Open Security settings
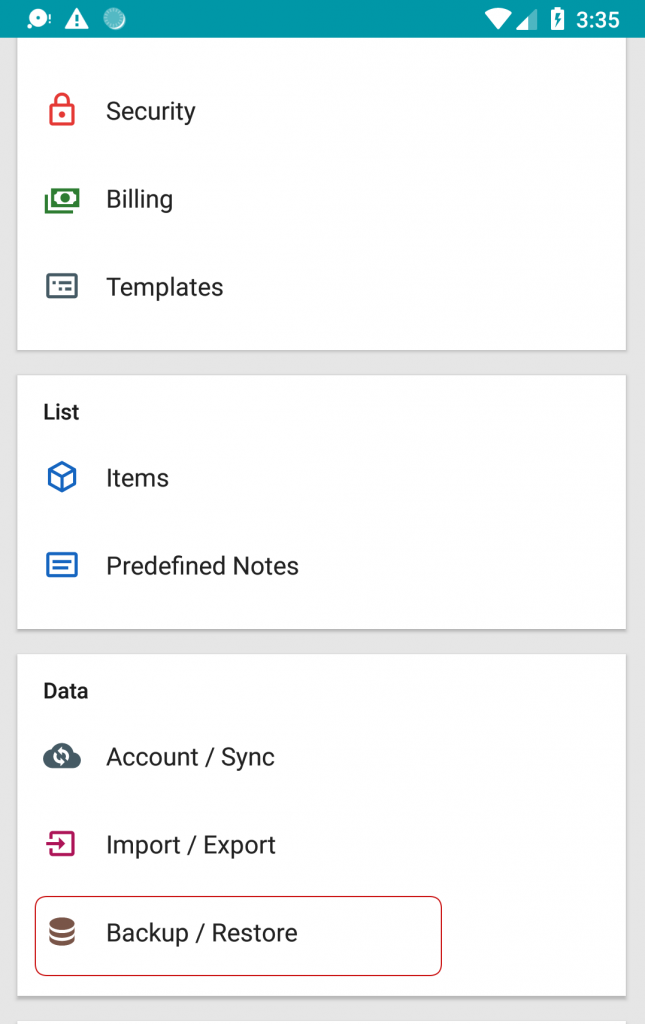 coord(321,111)
